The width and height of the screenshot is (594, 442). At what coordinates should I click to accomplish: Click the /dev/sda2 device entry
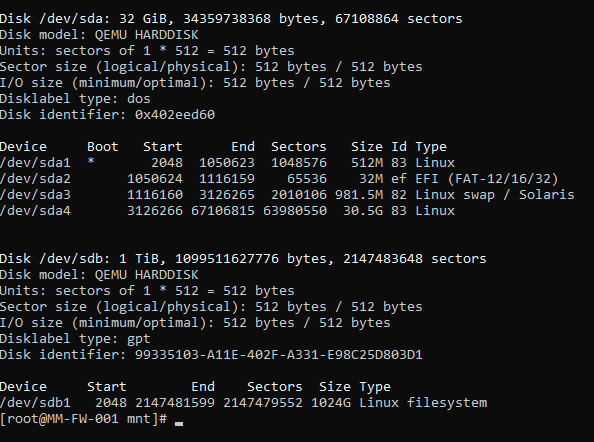click(x=35, y=179)
